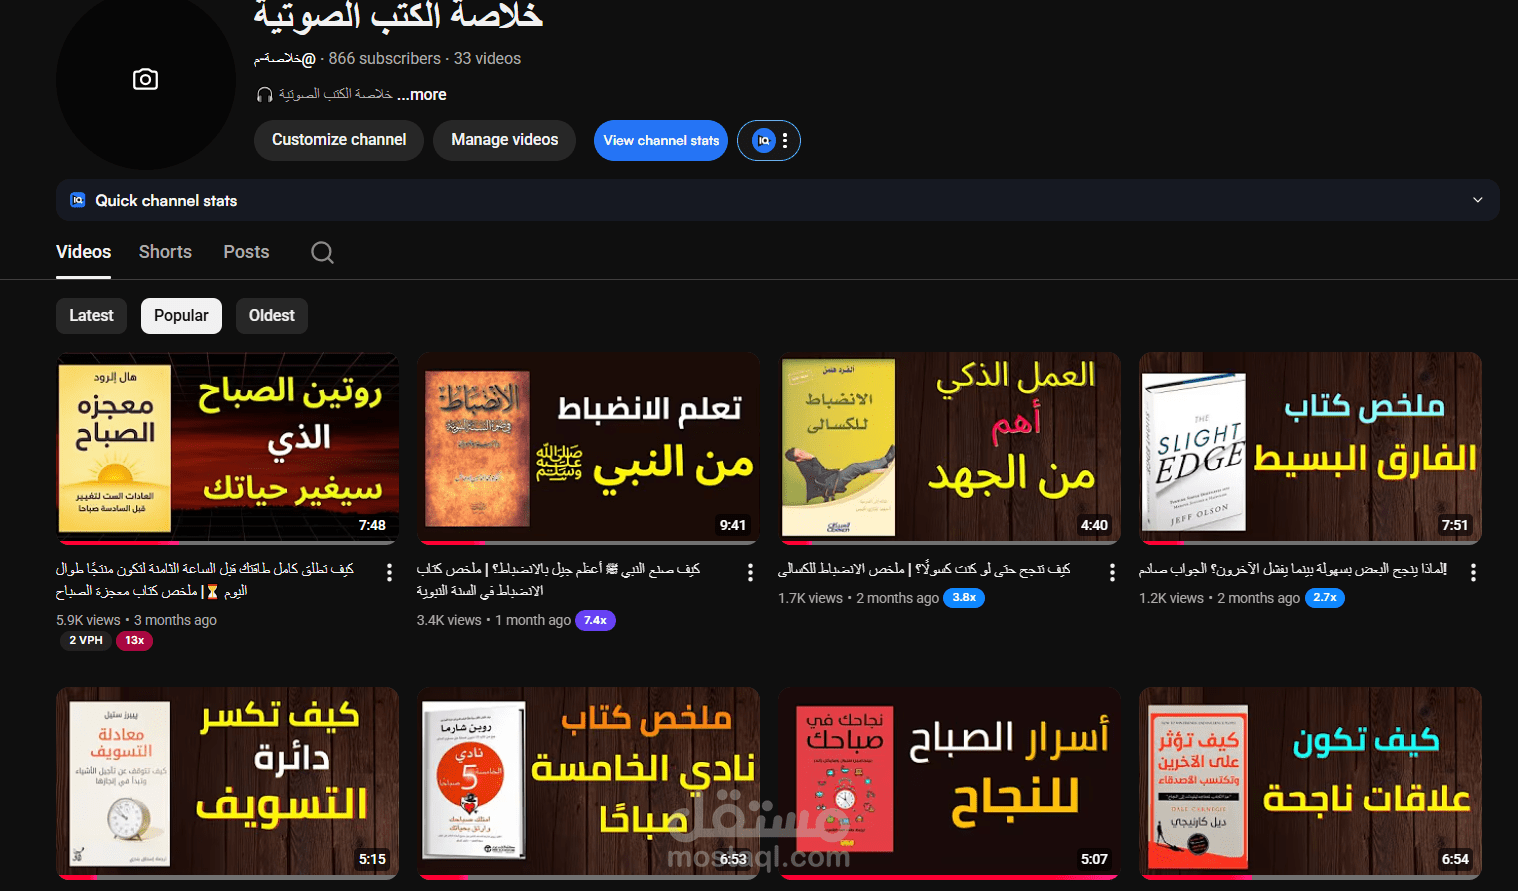Image resolution: width=1518 pixels, height=891 pixels.
Task: Open the 5:07 video thumbnail
Action: tap(949, 783)
